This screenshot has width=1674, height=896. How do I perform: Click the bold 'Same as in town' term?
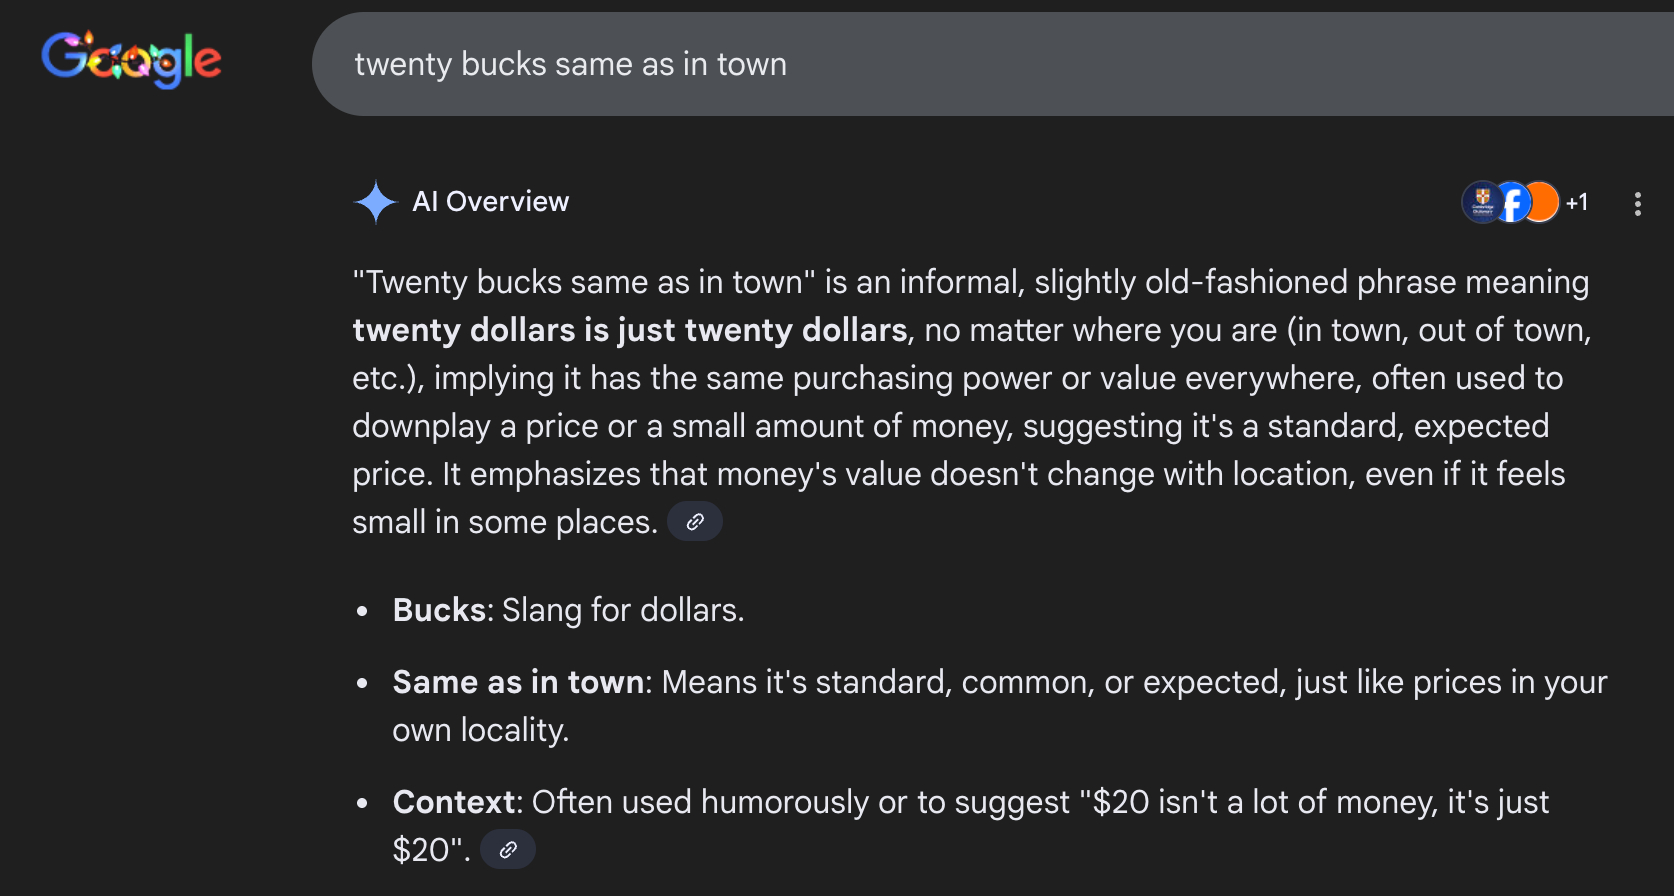(518, 682)
